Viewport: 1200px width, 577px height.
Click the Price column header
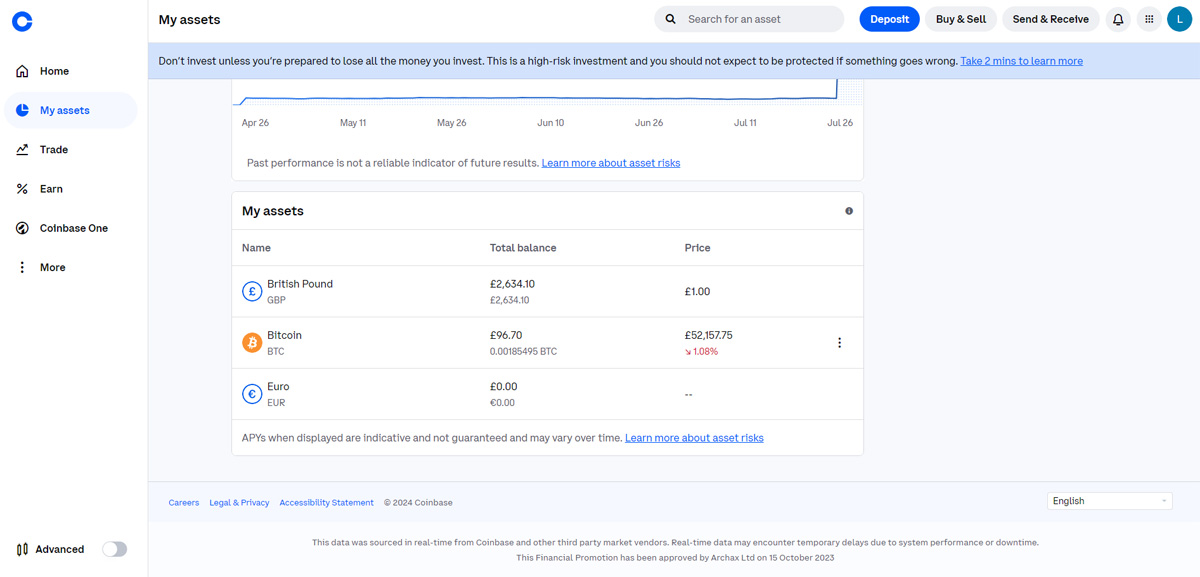[698, 248]
